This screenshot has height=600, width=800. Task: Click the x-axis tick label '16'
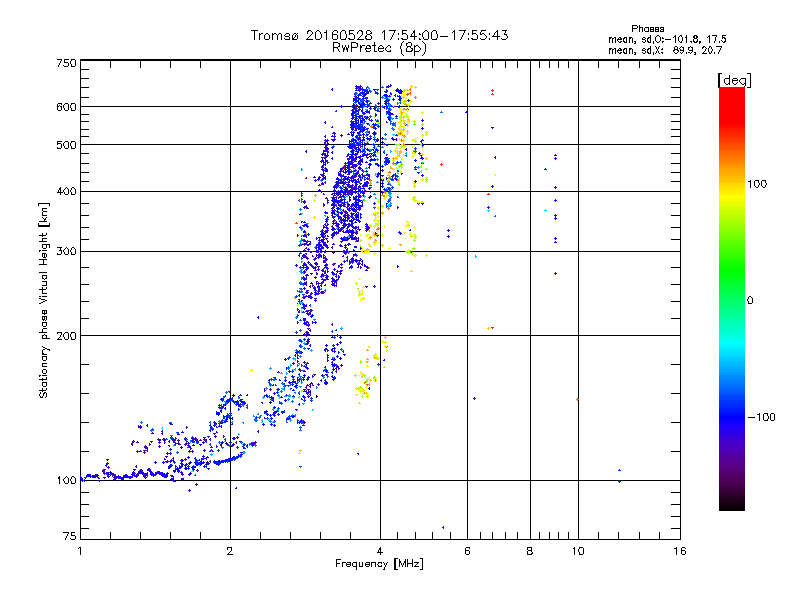coord(680,551)
